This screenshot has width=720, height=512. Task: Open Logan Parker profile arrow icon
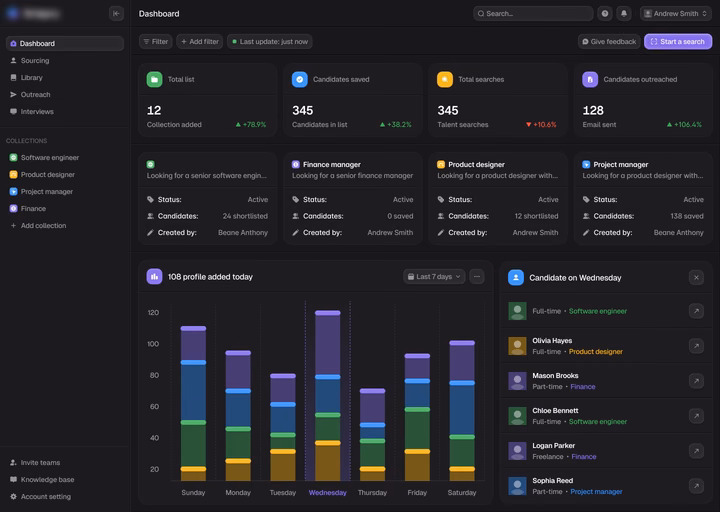(x=696, y=451)
